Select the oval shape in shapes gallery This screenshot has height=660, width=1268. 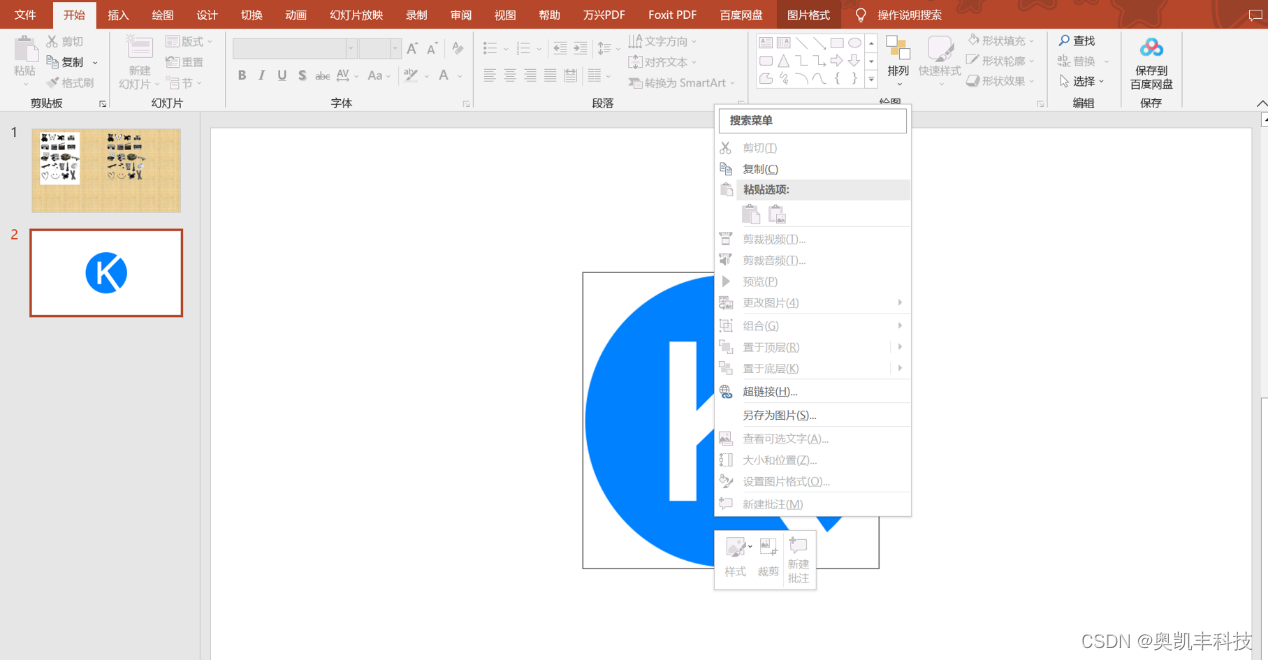click(854, 43)
